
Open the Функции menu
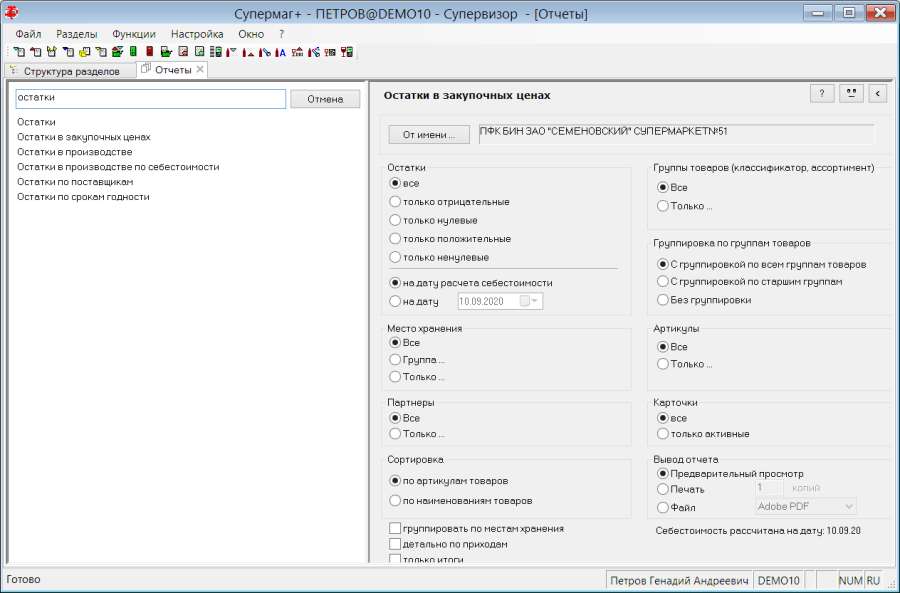pos(134,34)
